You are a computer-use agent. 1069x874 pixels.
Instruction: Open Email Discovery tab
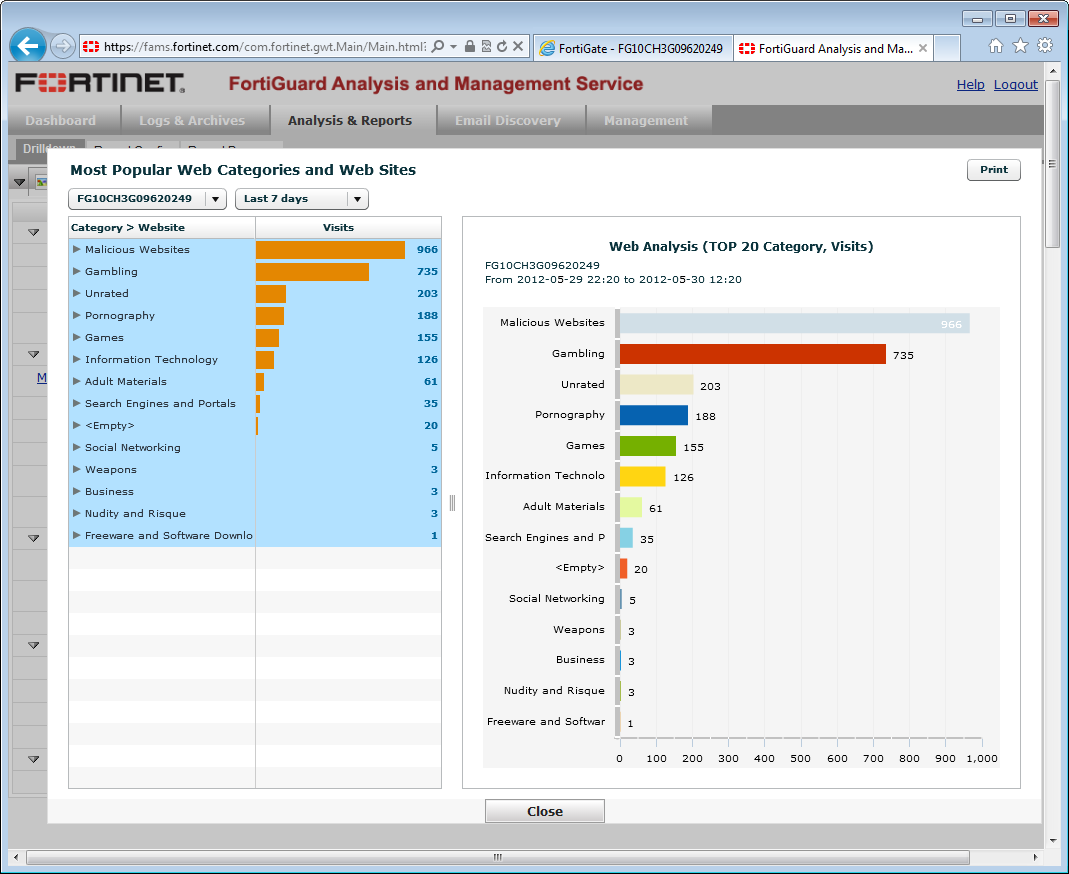coord(508,121)
